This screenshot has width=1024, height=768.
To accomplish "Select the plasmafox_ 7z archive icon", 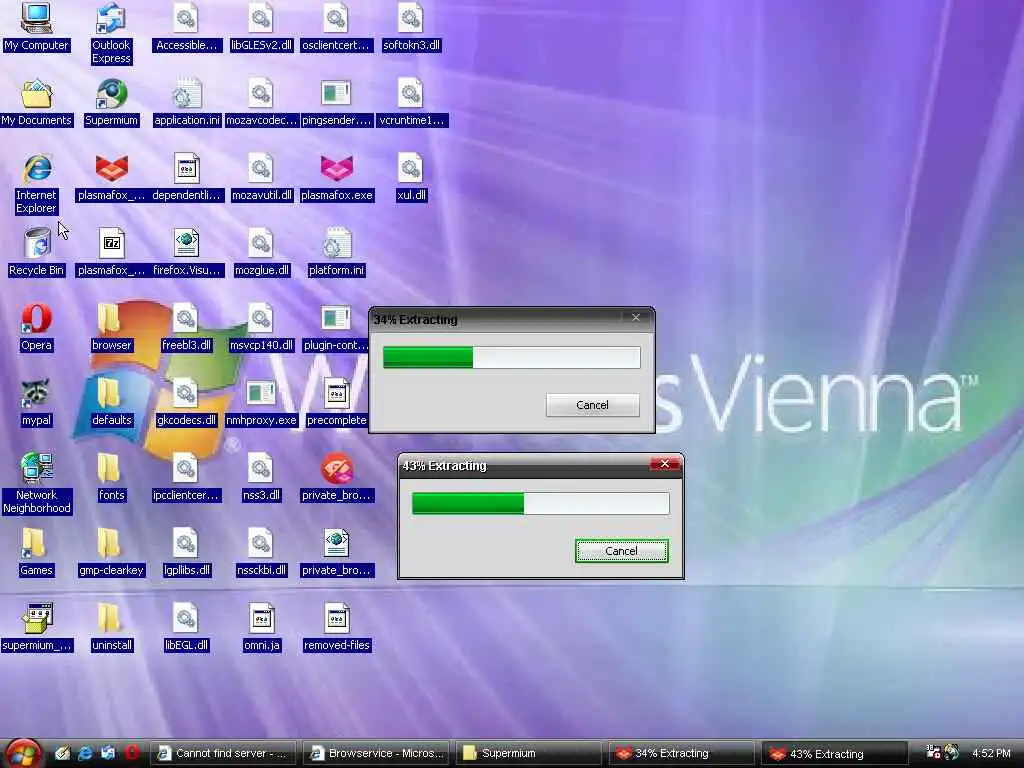I will point(111,244).
